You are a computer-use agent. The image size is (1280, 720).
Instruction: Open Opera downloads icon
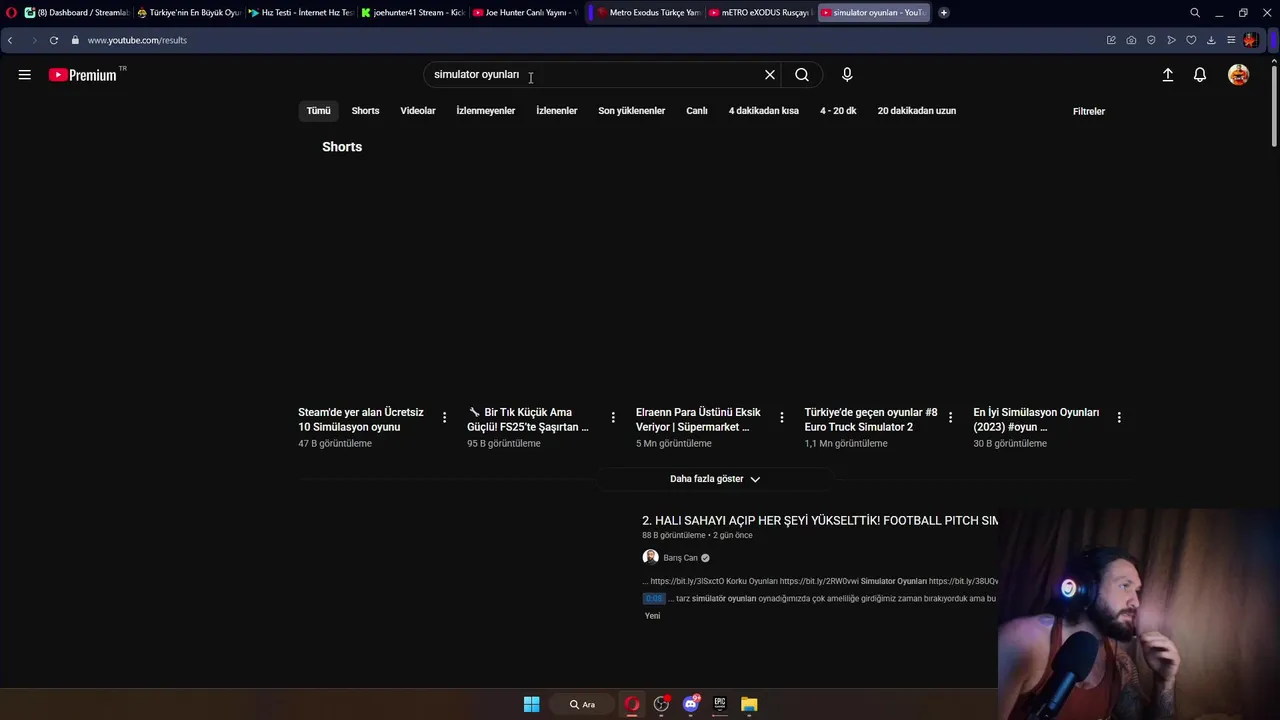pyautogui.click(x=1211, y=40)
